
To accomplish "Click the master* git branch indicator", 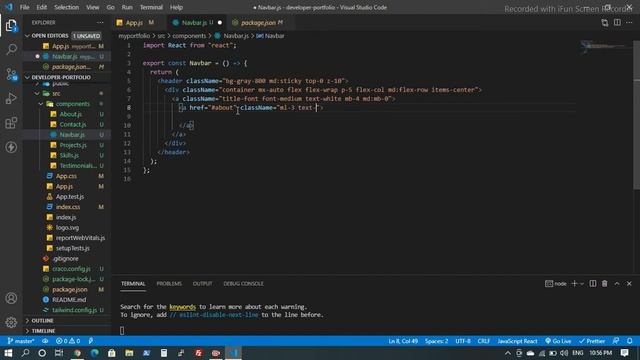I will point(20,341).
